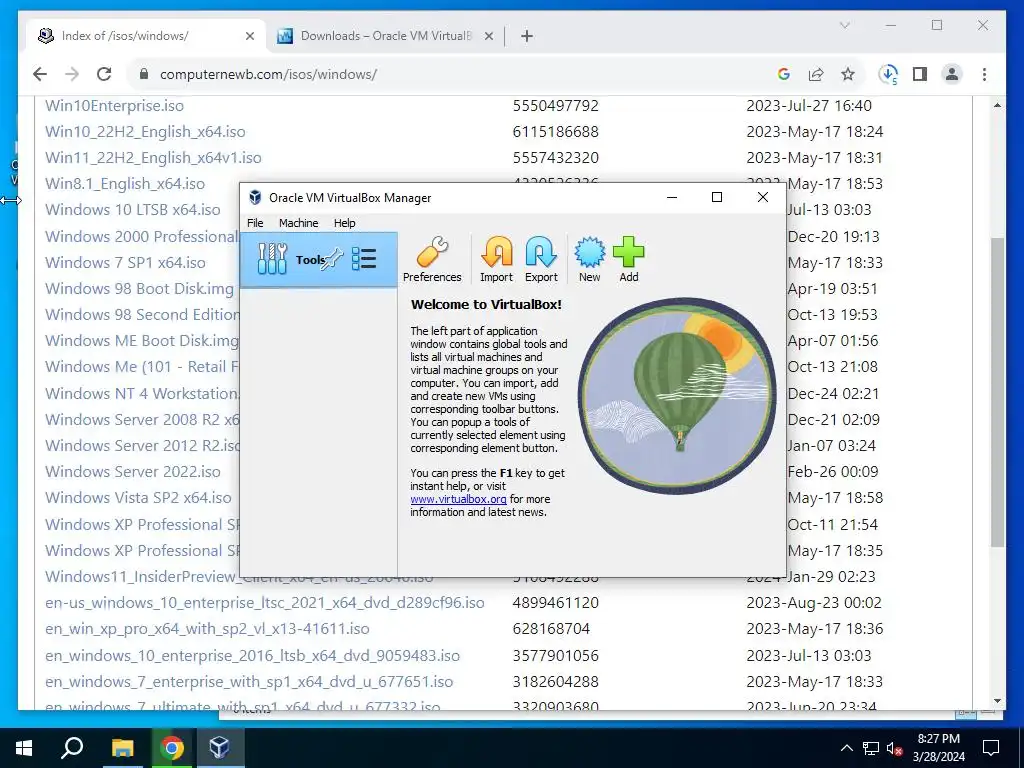This screenshot has width=1024, height=768.
Task: Expand Chrome tab search chevron
Action: 844,25
